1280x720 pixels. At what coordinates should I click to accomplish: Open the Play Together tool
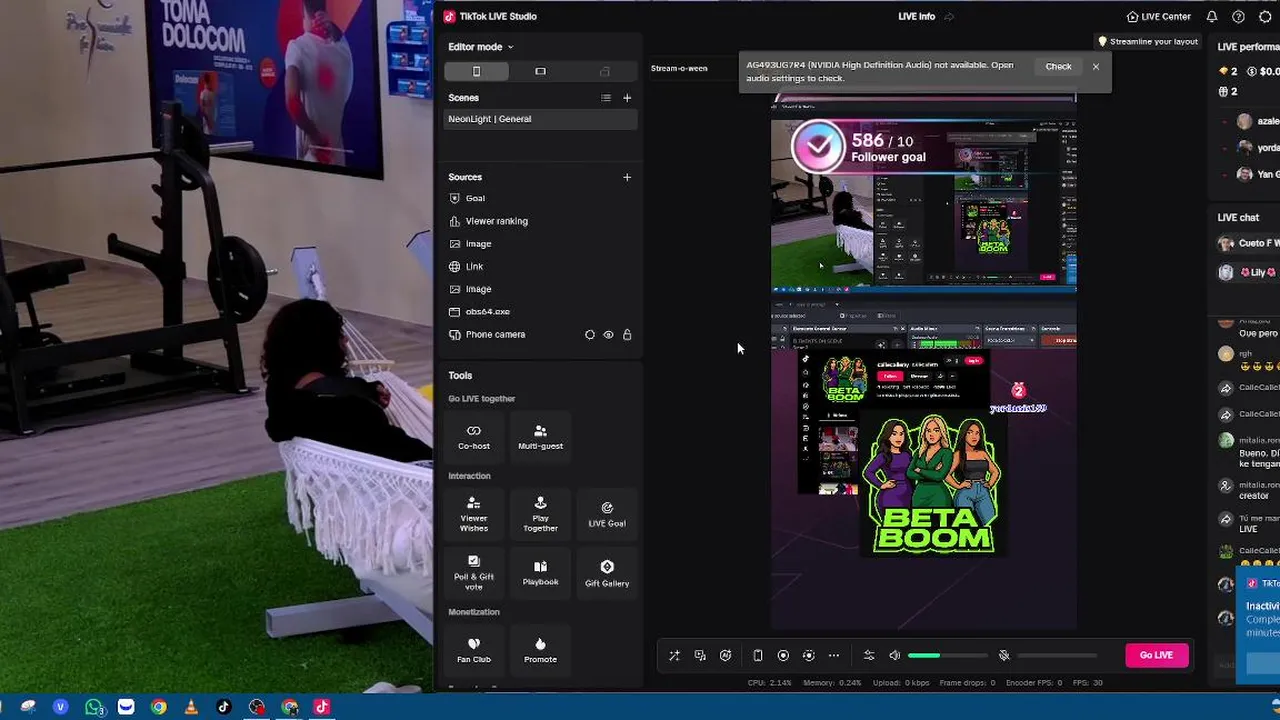tap(540, 514)
